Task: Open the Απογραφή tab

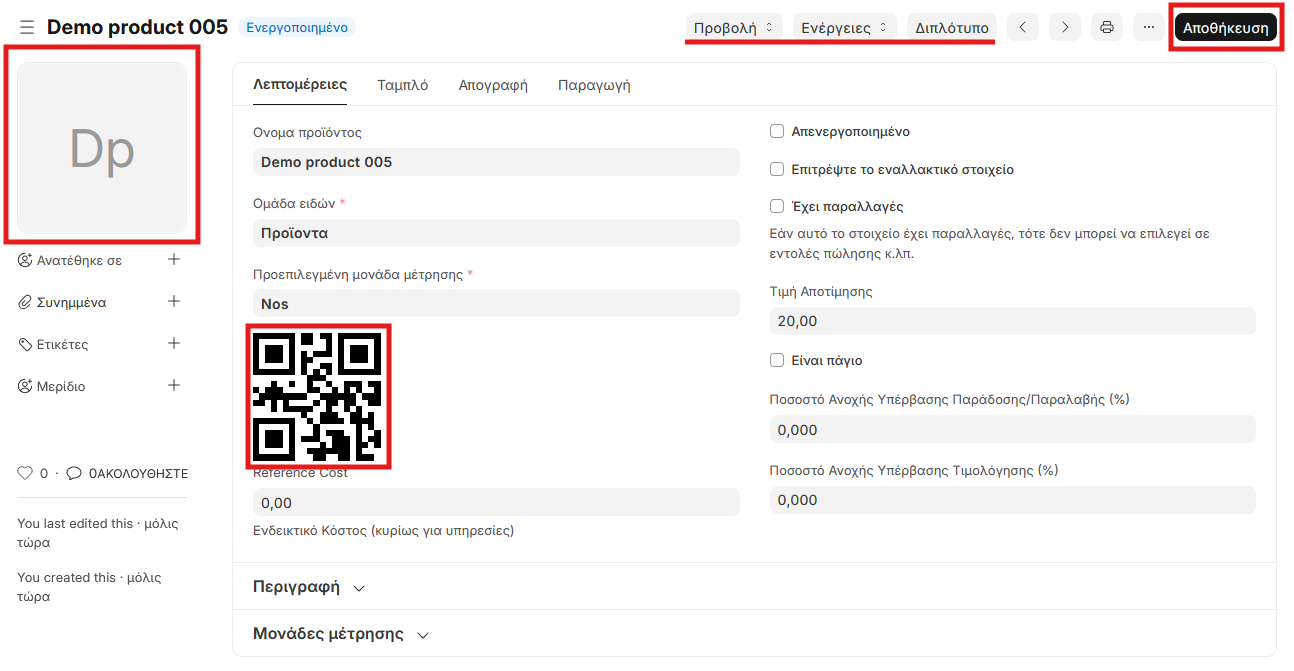Action: click(493, 85)
